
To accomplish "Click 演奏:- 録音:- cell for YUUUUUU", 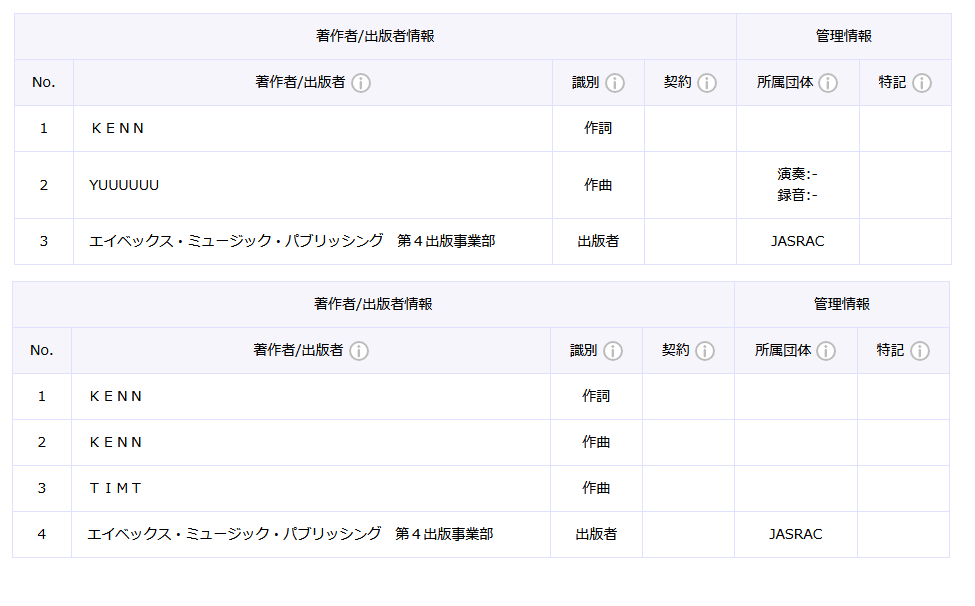I will pyautogui.click(x=798, y=185).
